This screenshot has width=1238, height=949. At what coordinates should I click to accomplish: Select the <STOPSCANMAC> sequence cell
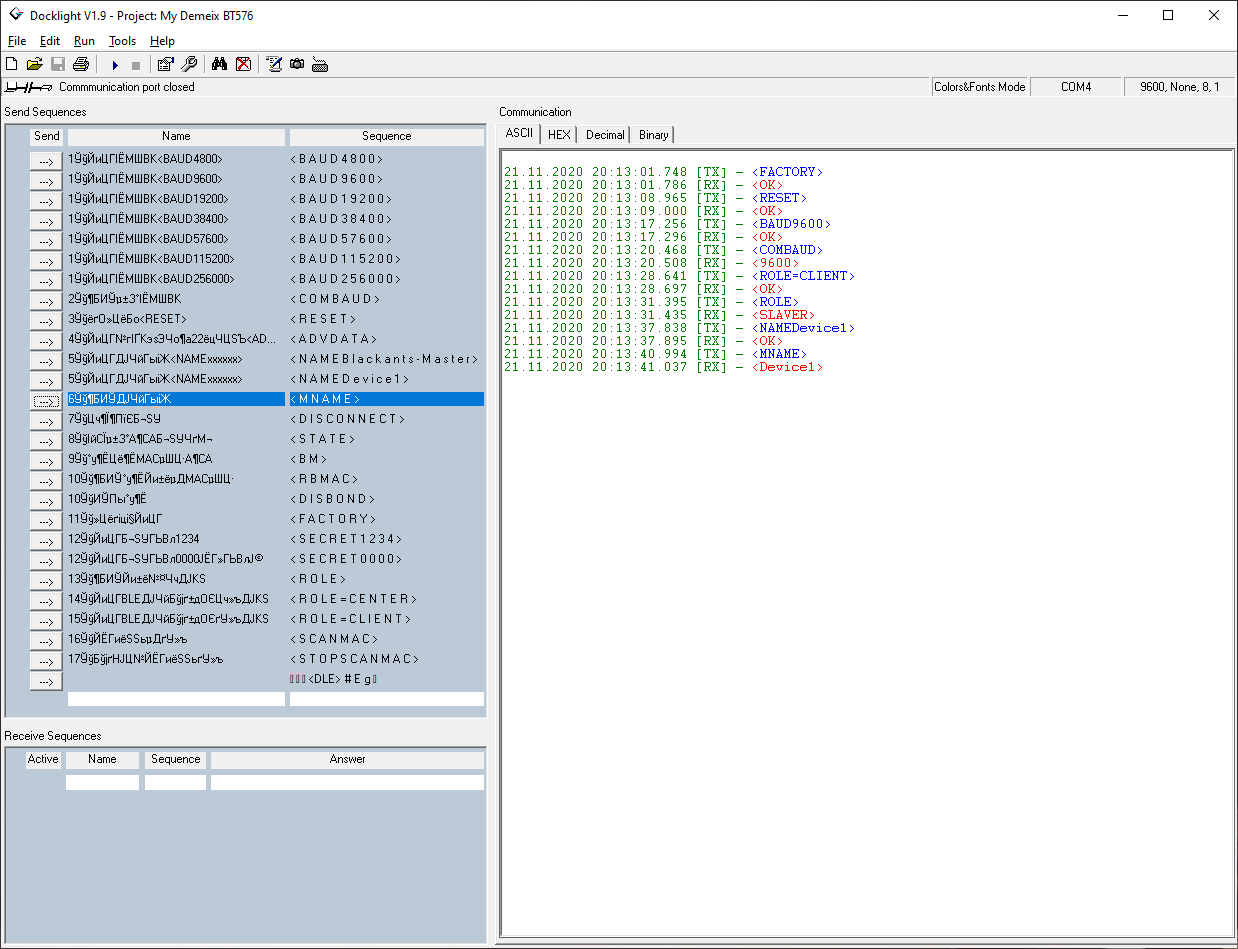(387, 659)
